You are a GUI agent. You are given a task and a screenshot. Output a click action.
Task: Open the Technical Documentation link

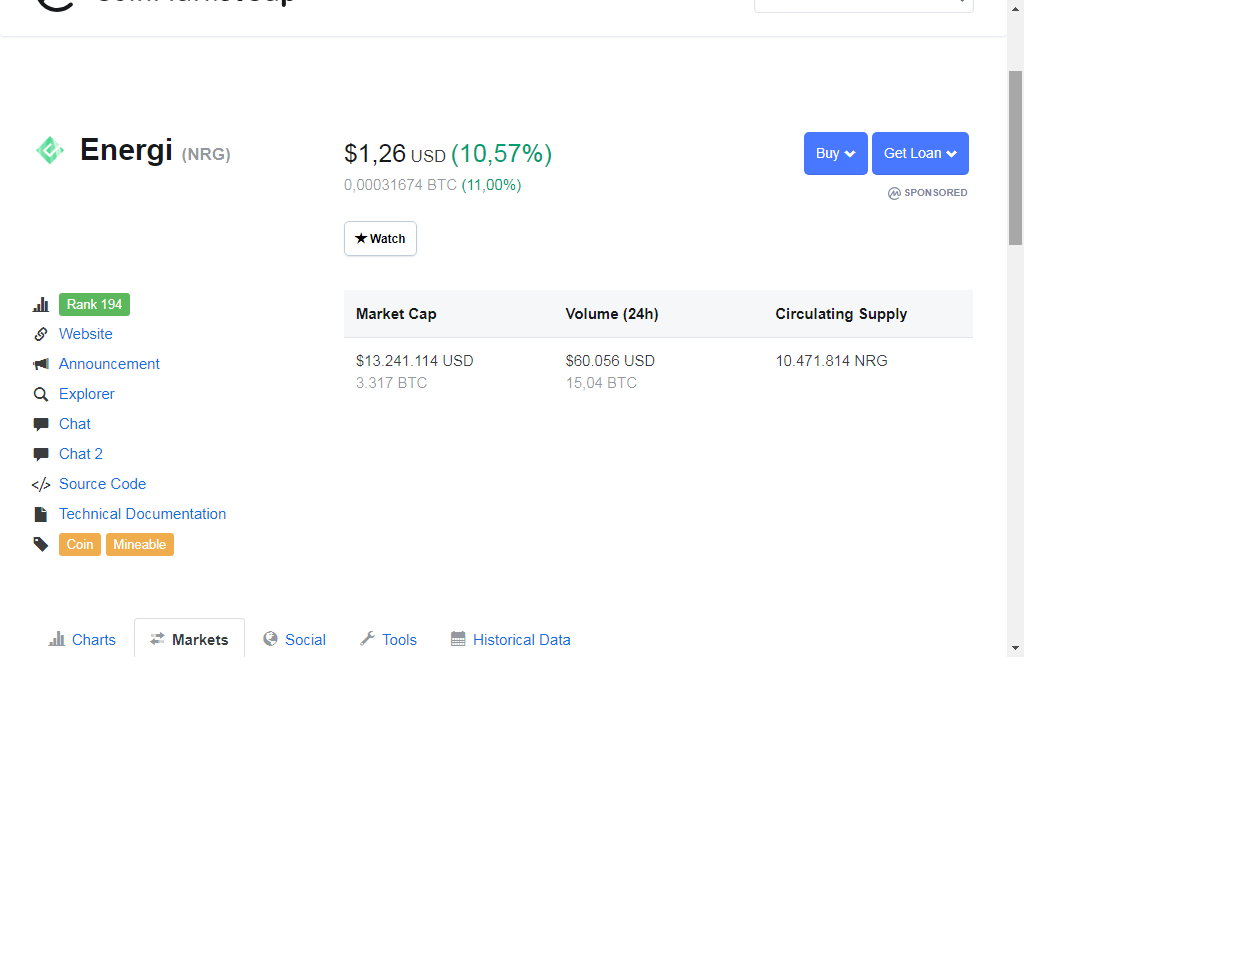[143, 514]
